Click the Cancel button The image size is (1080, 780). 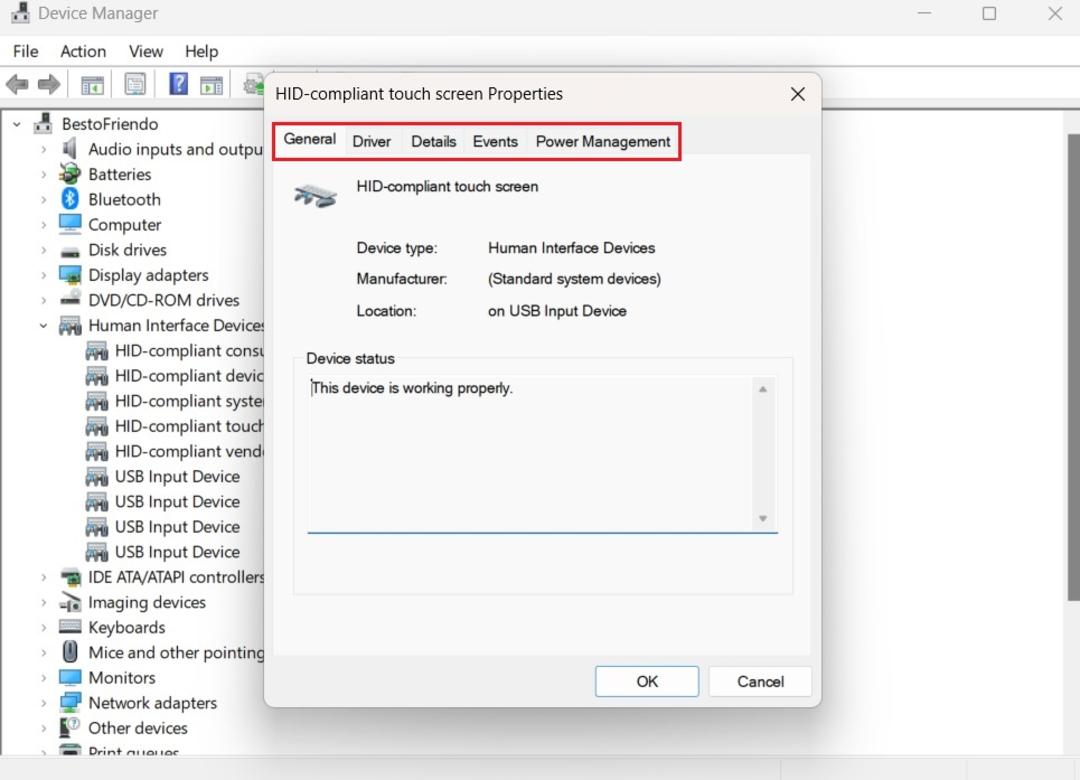click(x=760, y=681)
